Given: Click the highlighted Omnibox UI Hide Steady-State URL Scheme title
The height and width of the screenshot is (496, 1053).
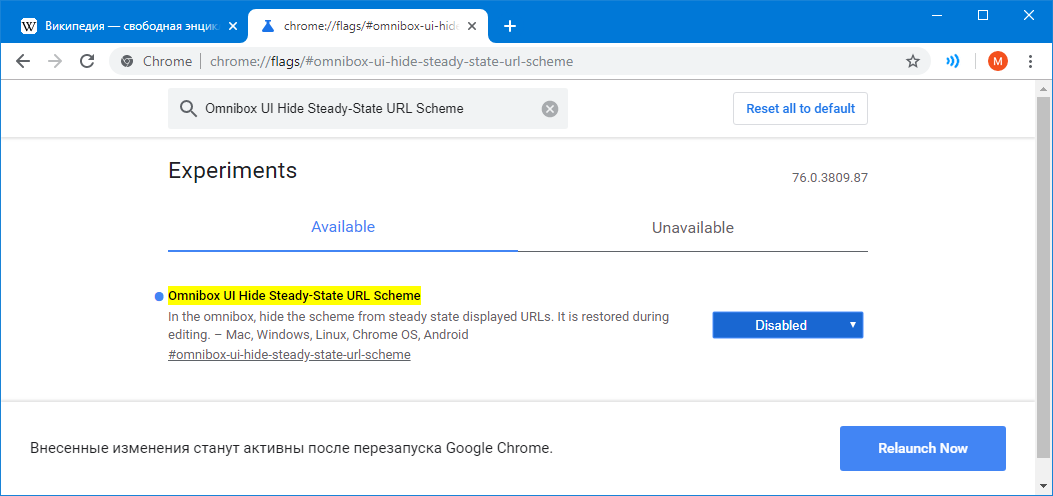Looking at the screenshot, I should pos(294,295).
